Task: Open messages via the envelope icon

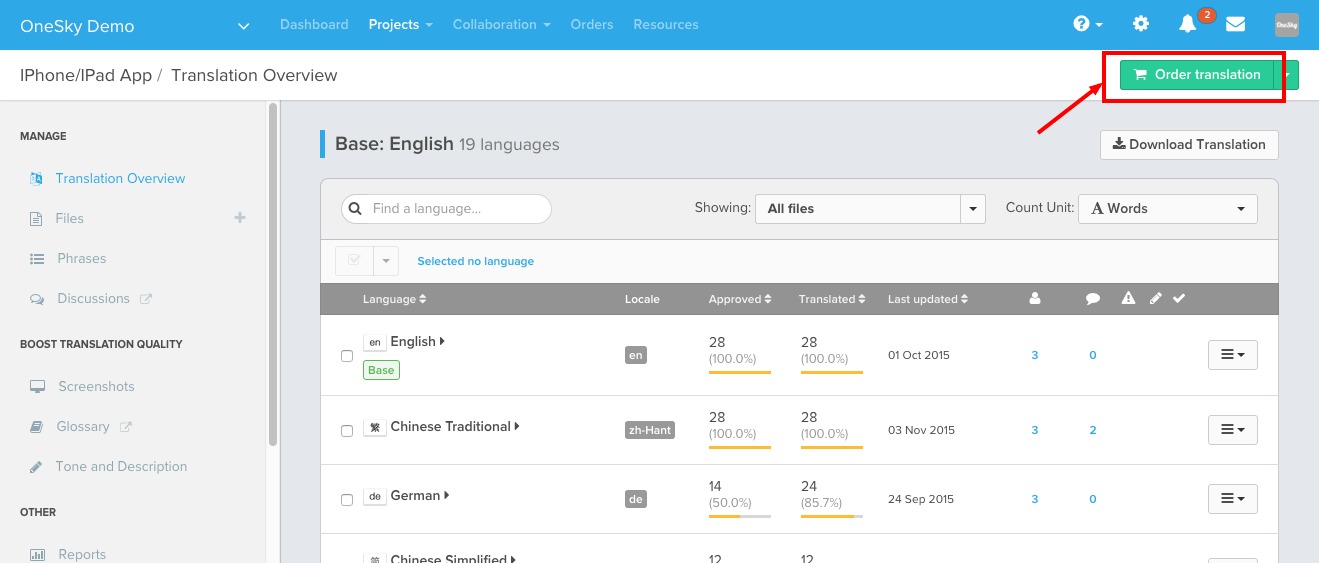Action: (1235, 24)
